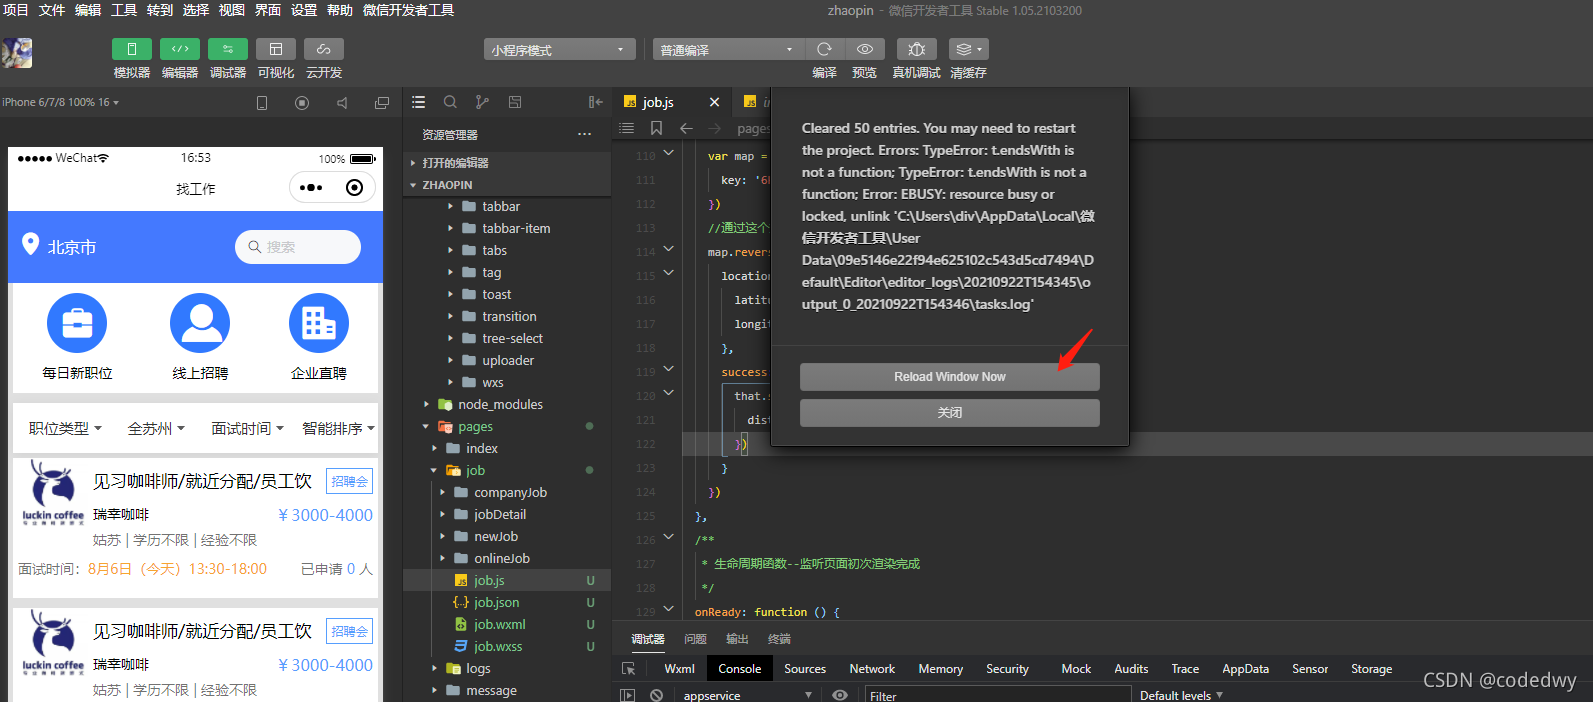
Task: Collapse the sidebar panel icon
Action: (595, 102)
